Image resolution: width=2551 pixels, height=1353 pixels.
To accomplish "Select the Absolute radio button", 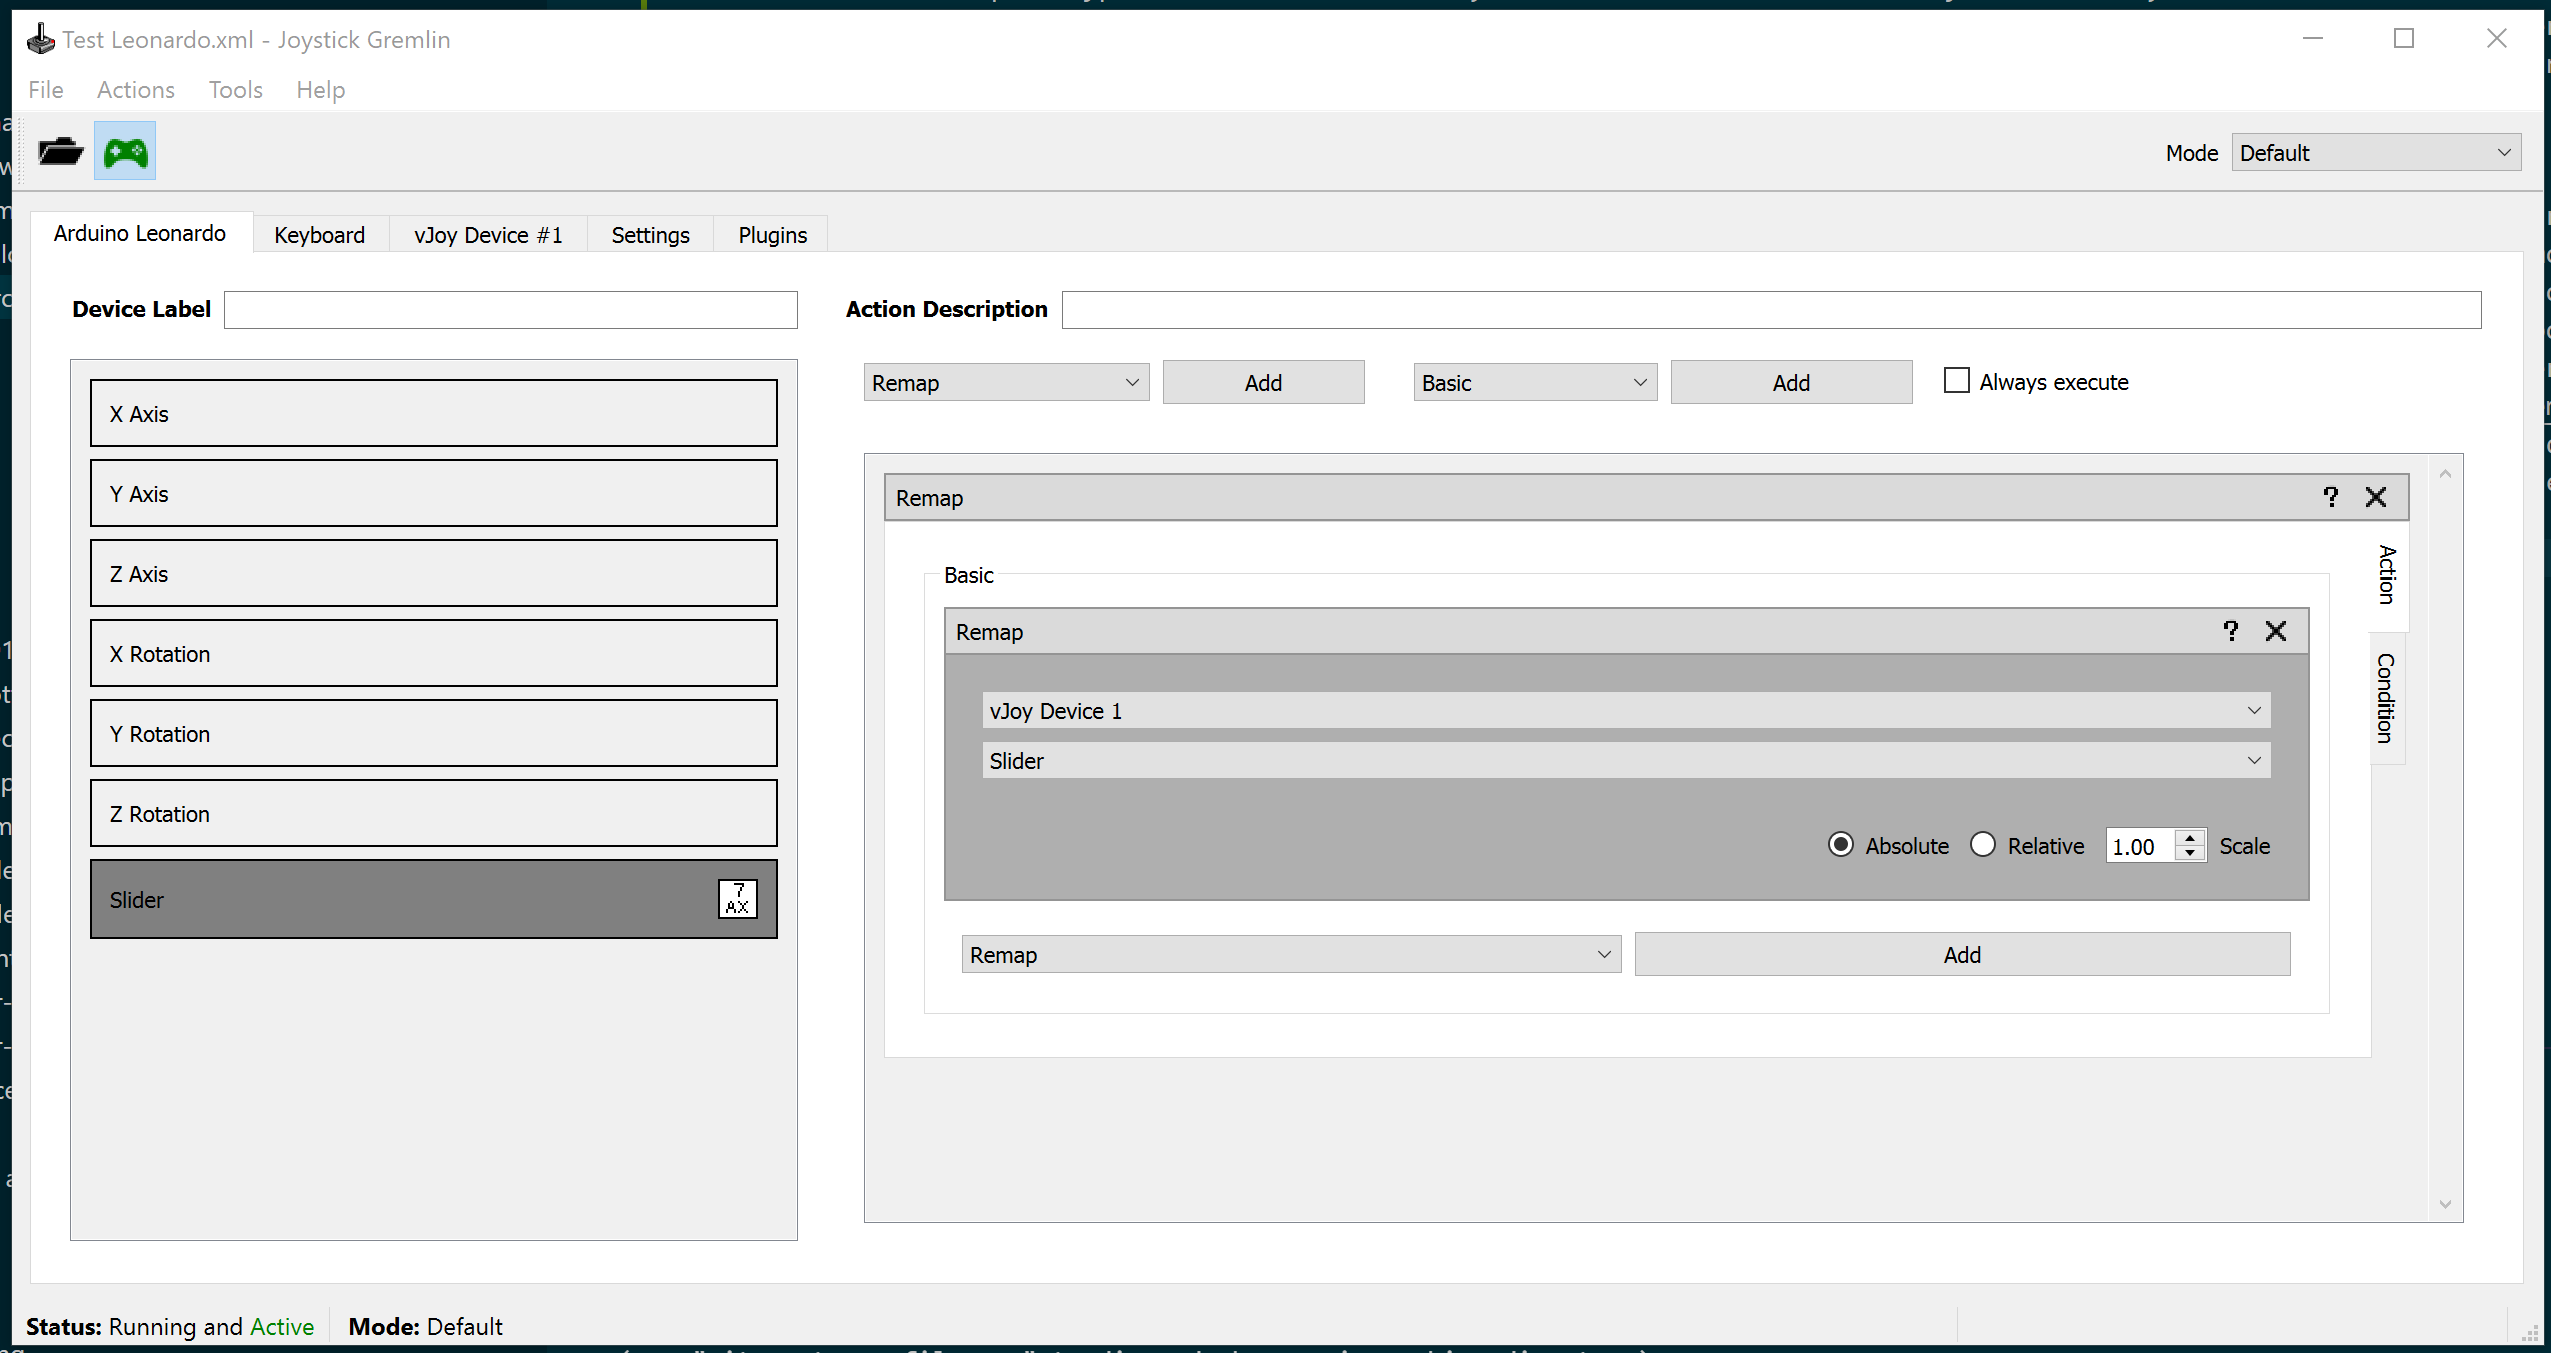I will (1840, 845).
